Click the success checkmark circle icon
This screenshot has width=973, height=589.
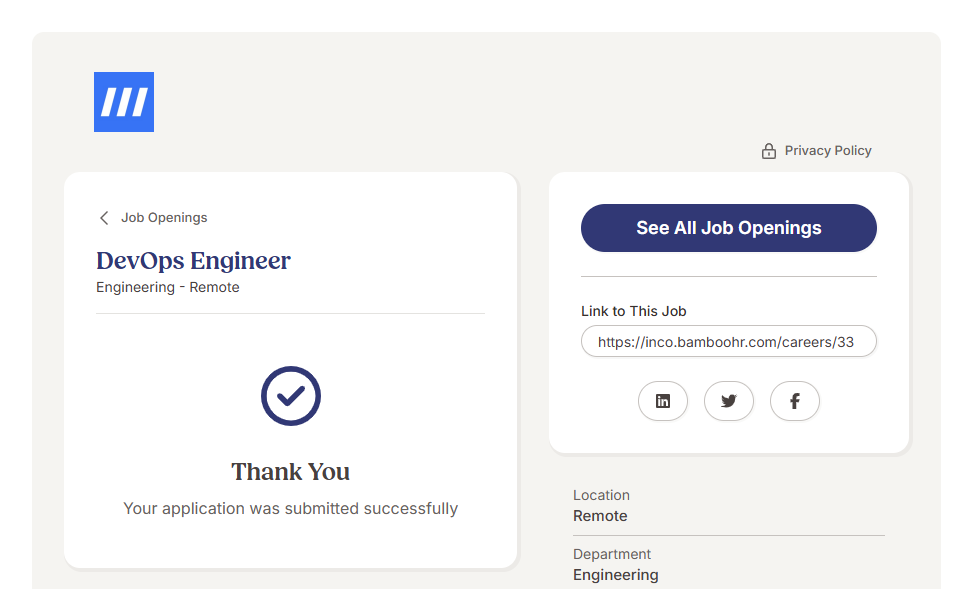point(291,396)
